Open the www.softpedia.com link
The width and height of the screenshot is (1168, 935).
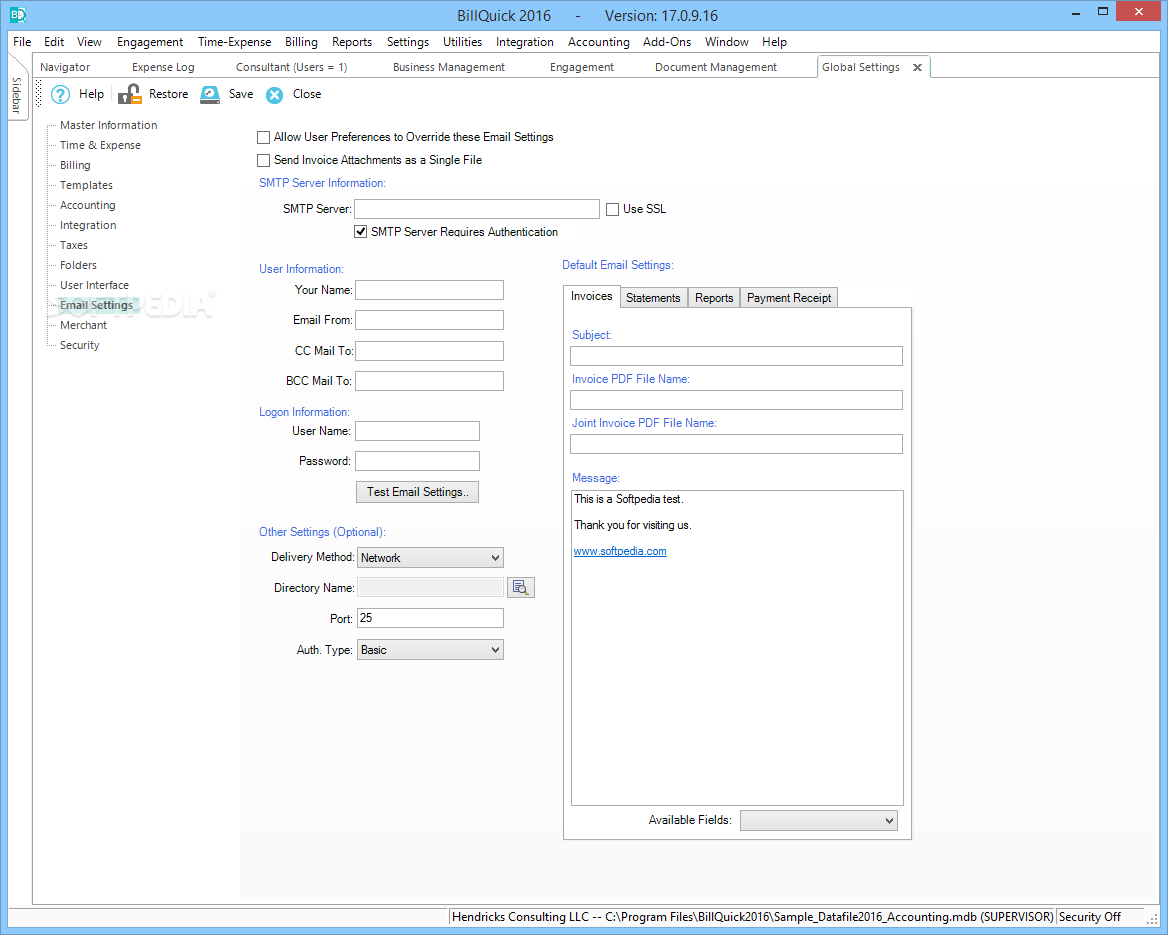click(x=620, y=551)
